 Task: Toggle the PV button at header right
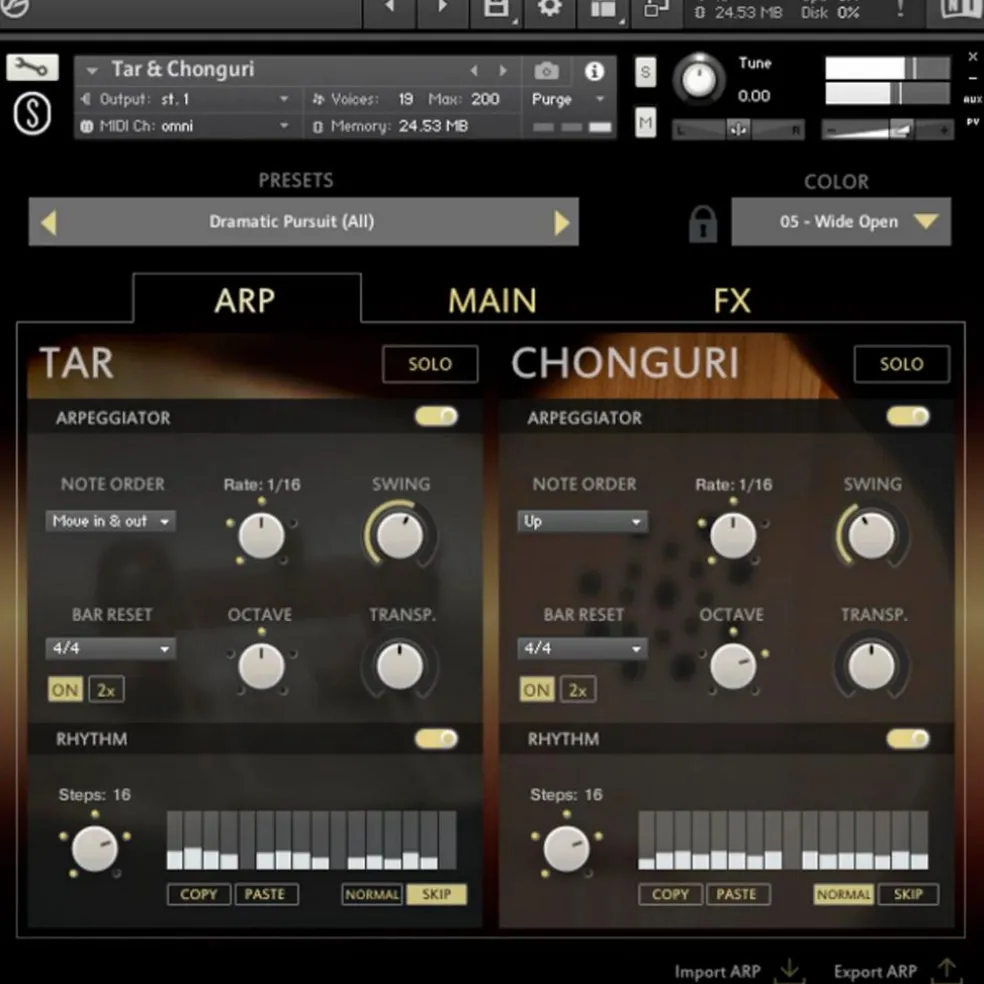972,122
